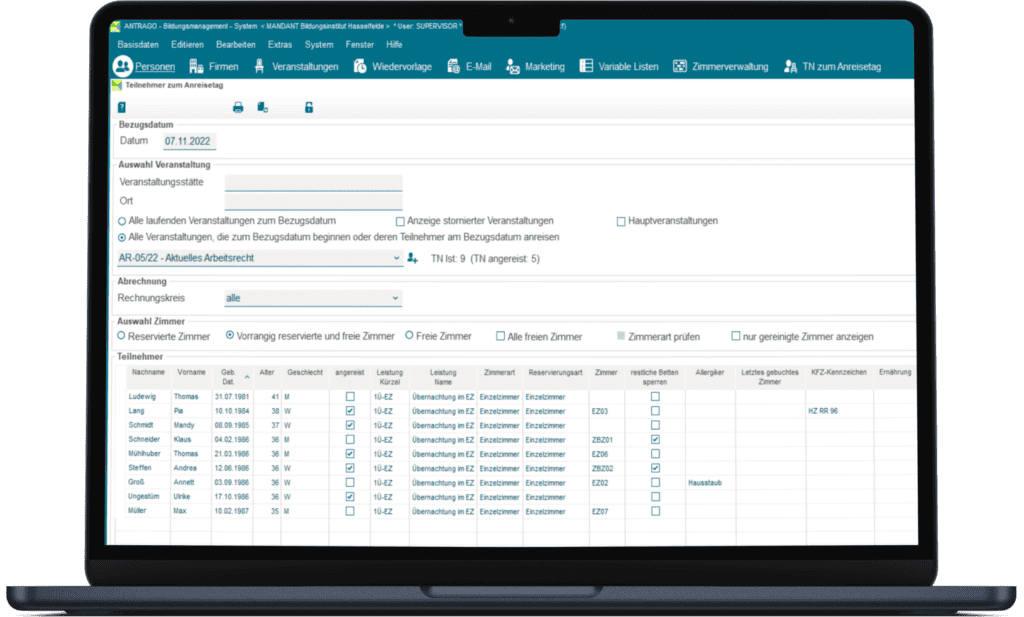Open the Fenster menu
This screenshot has width=1024, height=617.
click(360, 44)
